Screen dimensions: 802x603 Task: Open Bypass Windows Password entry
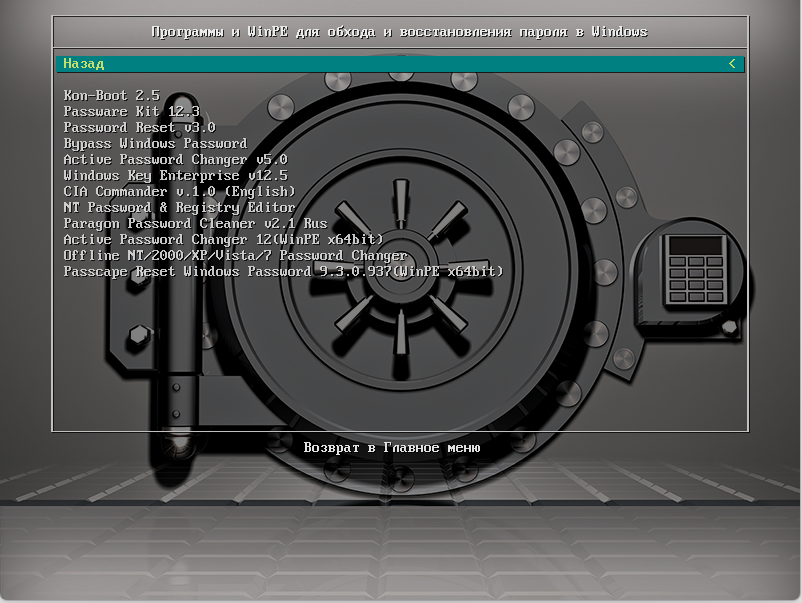click(x=155, y=143)
